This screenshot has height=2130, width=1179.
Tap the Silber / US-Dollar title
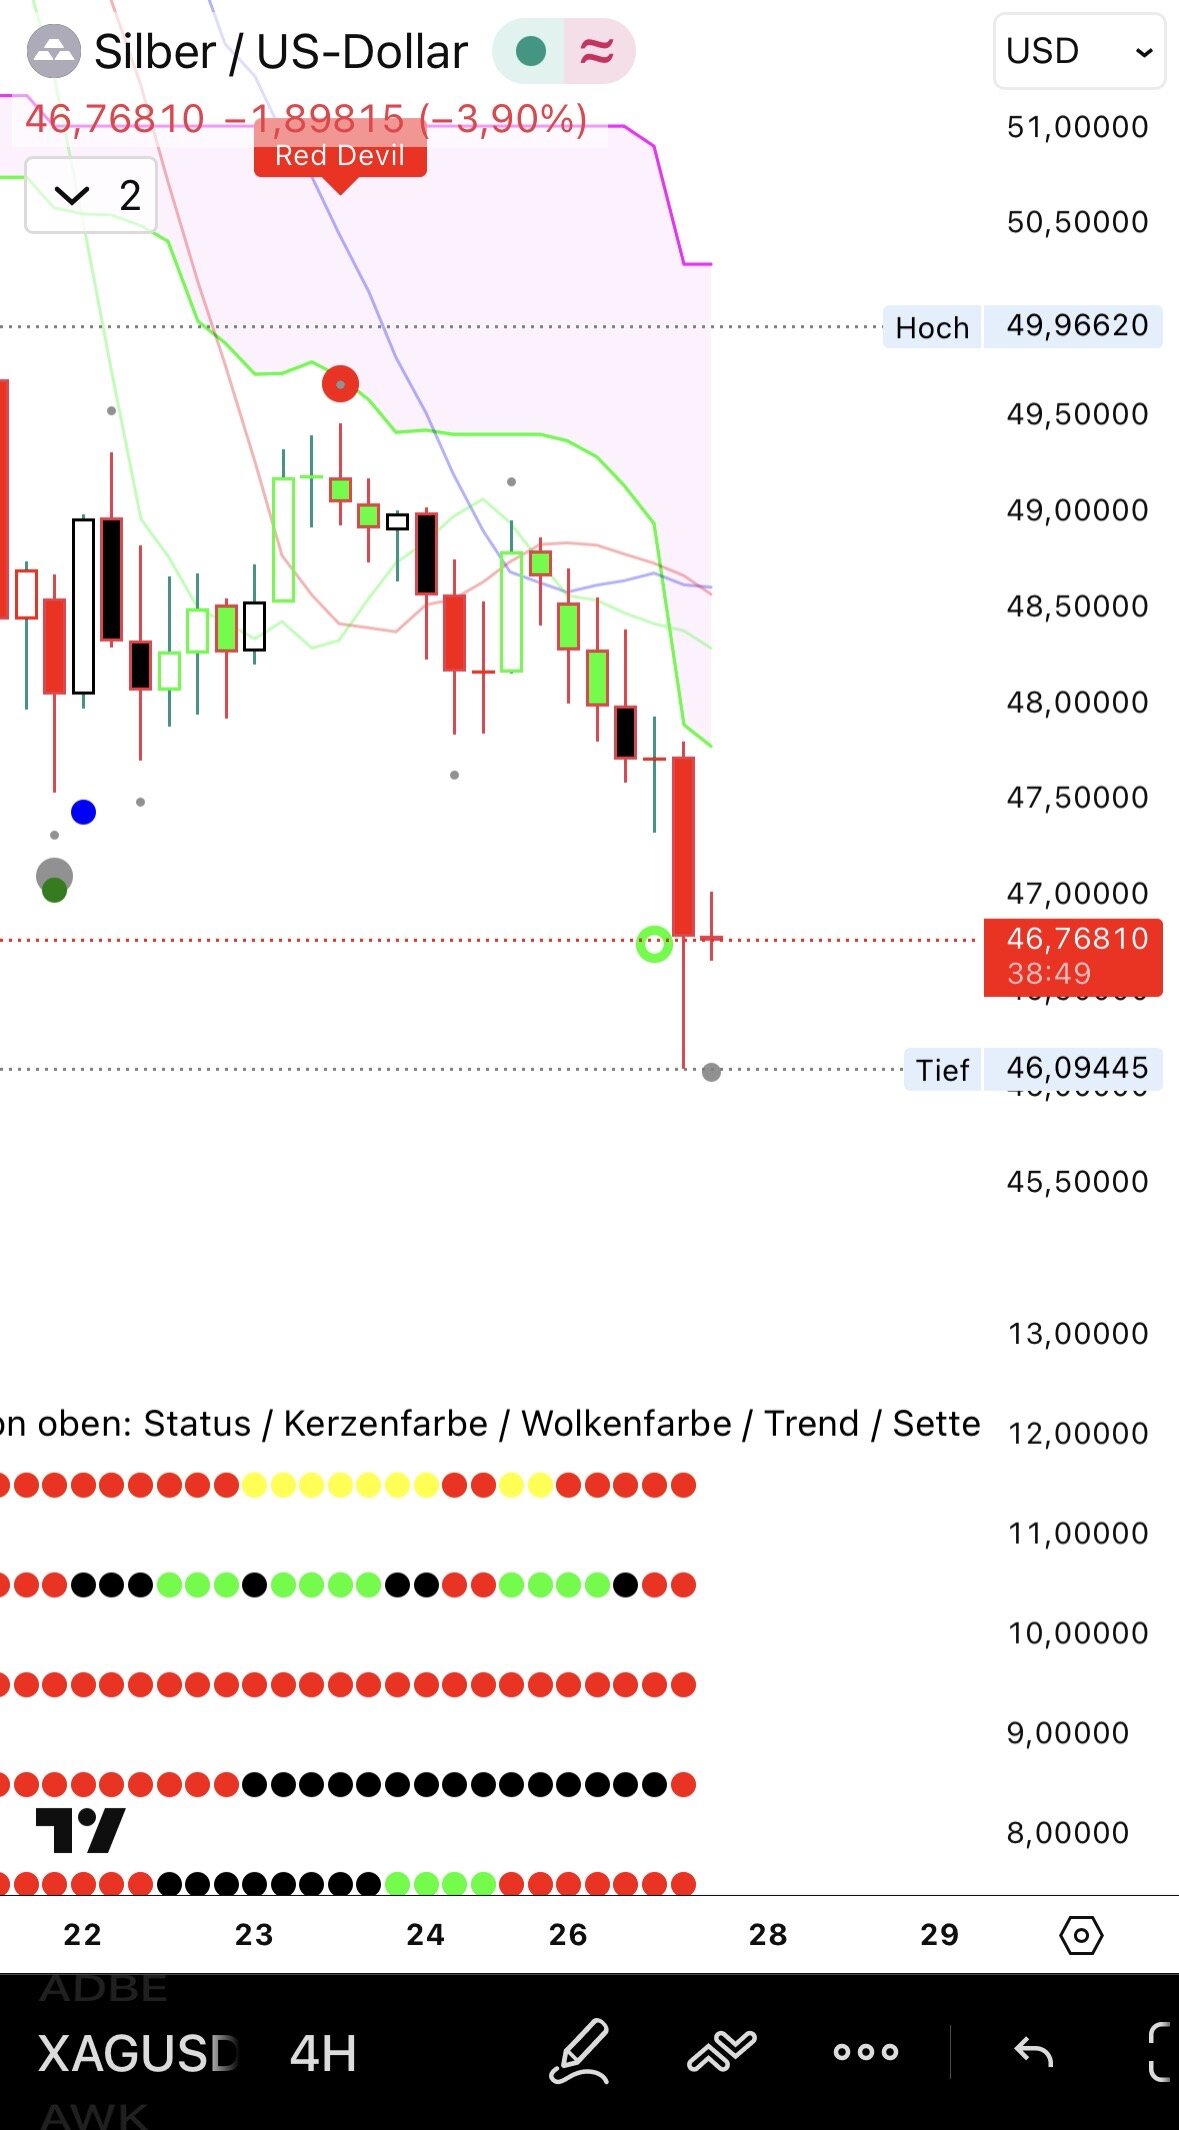(x=280, y=51)
